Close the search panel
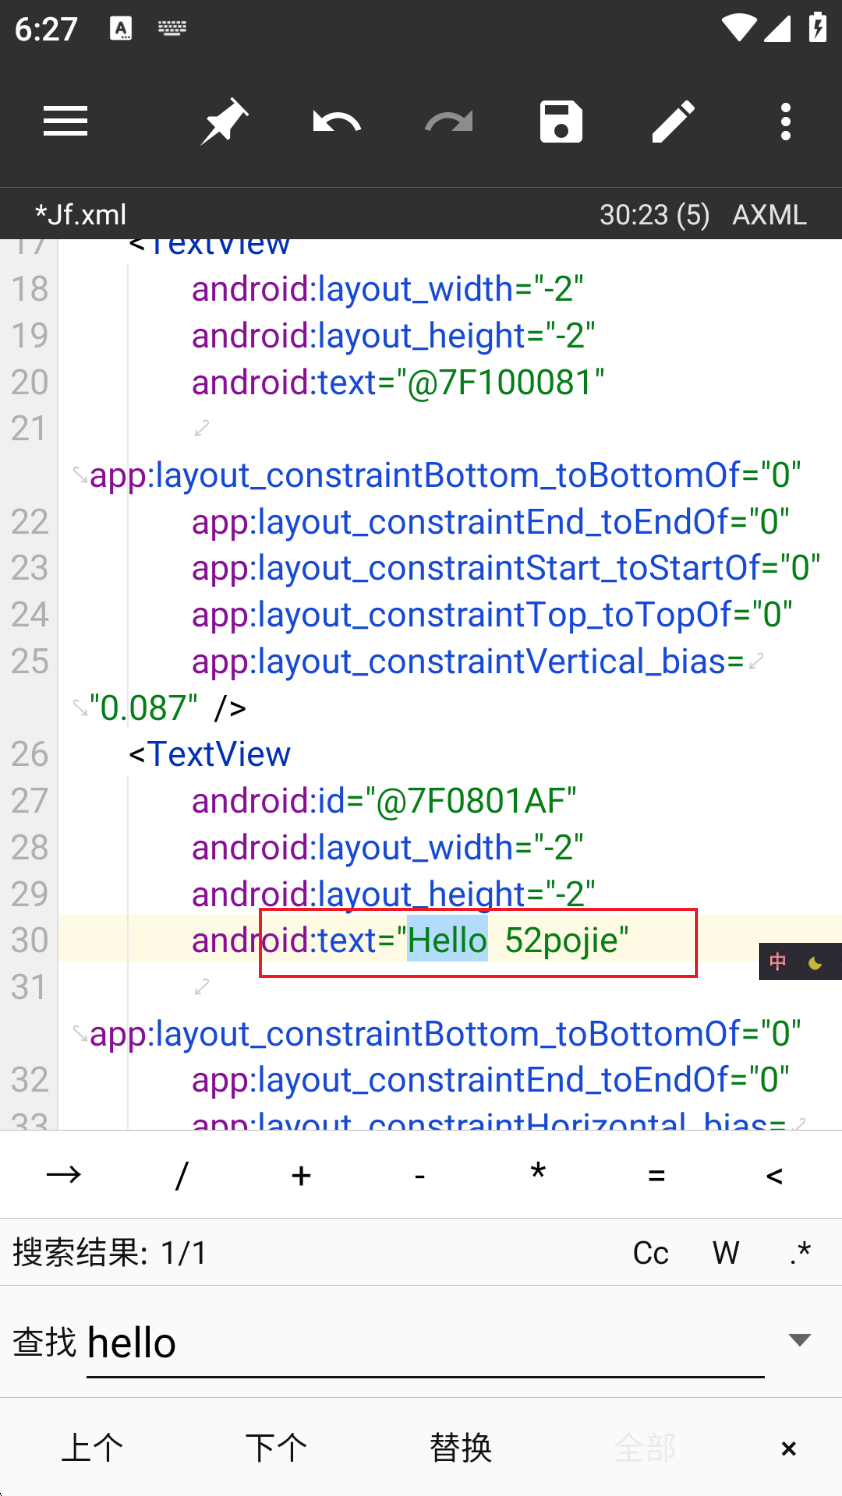Viewport: 842px width, 1496px height. click(x=788, y=1448)
